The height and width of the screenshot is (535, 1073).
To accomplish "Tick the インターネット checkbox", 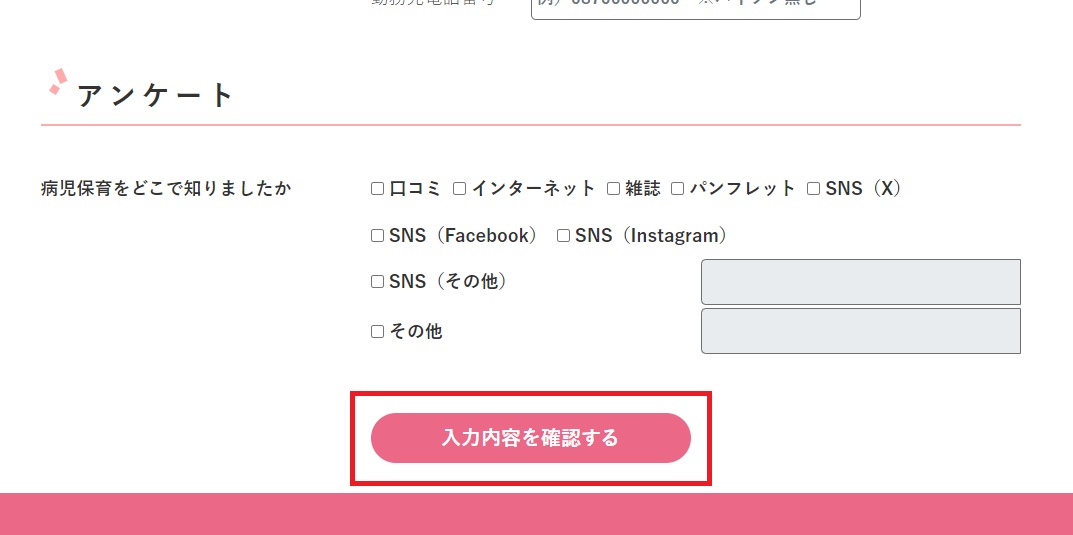I will [x=460, y=188].
